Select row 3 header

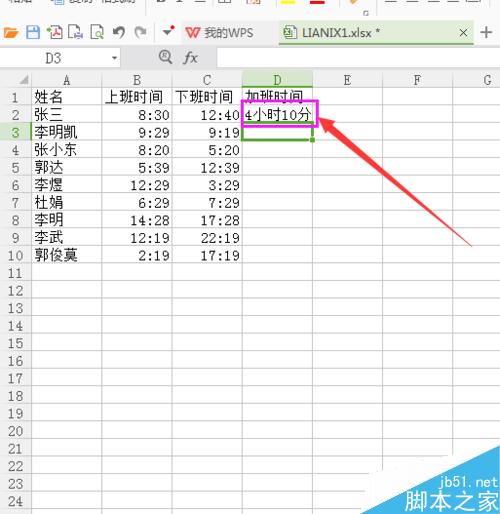(x=15, y=132)
